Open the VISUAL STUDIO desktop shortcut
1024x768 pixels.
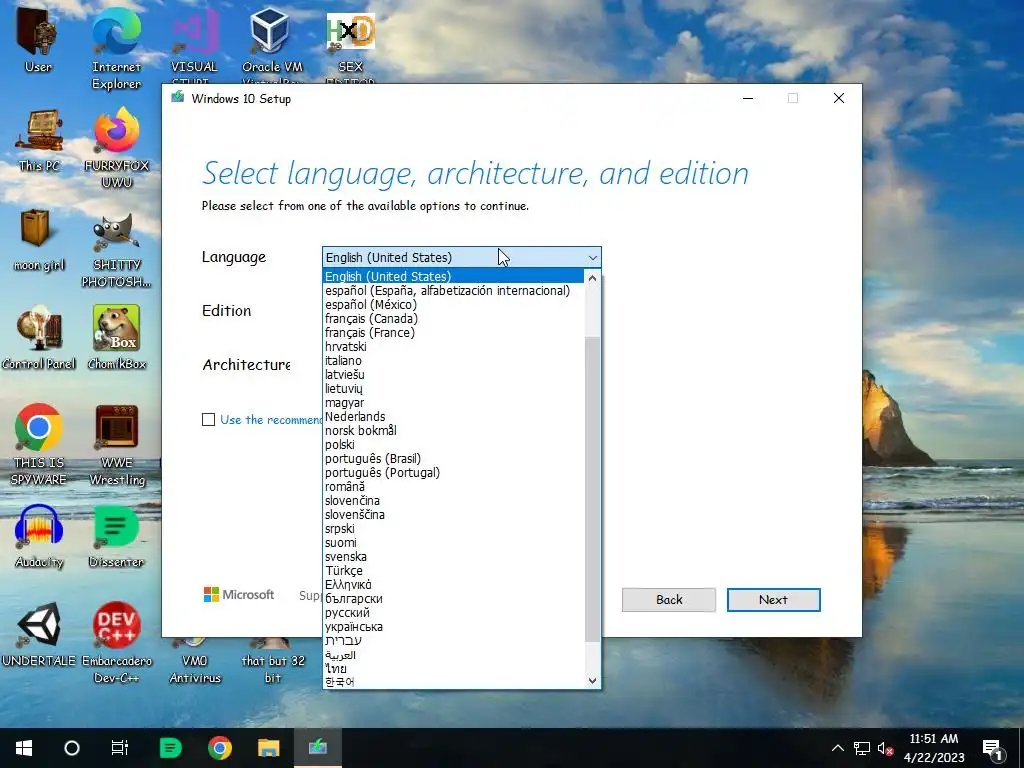pyautogui.click(x=194, y=44)
